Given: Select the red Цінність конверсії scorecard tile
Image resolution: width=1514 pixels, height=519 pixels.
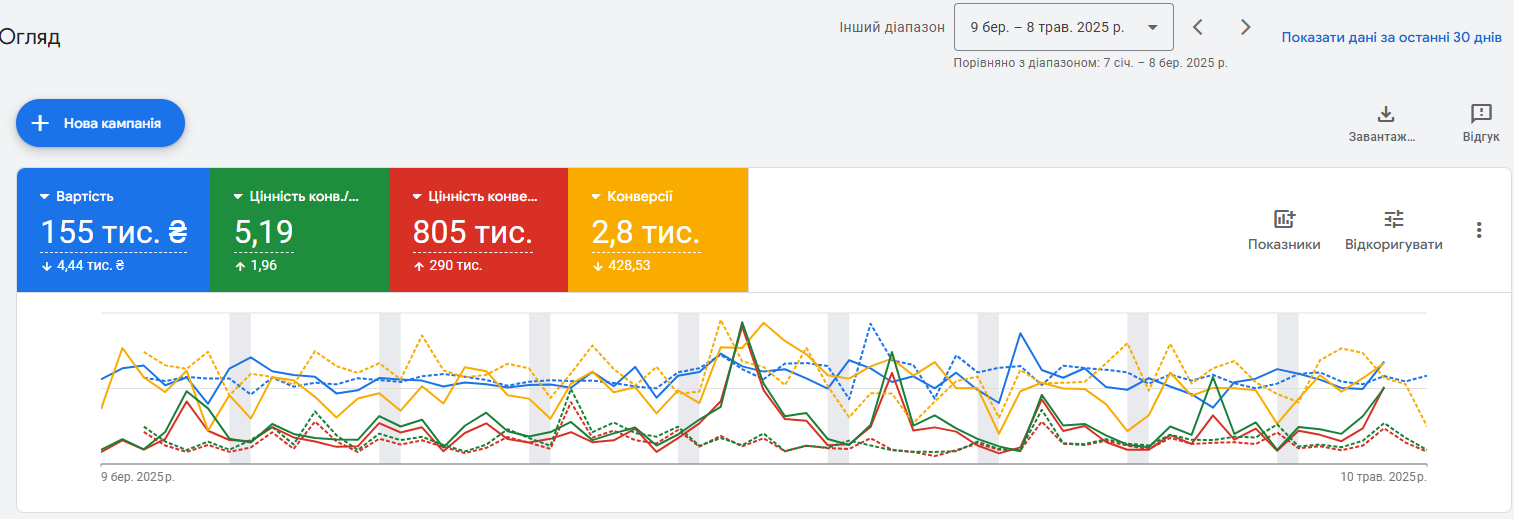Looking at the screenshot, I should (x=478, y=230).
